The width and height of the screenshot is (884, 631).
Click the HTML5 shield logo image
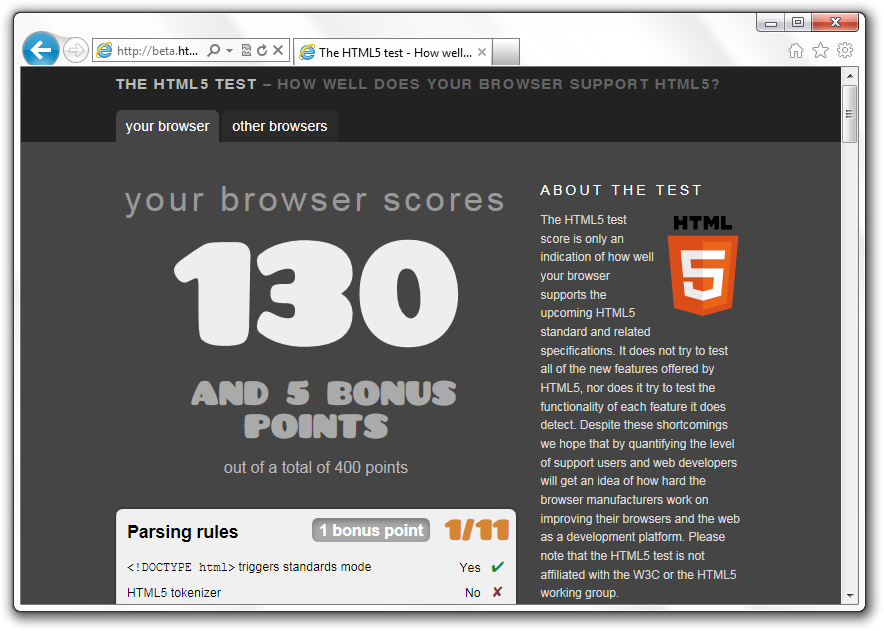704,264
